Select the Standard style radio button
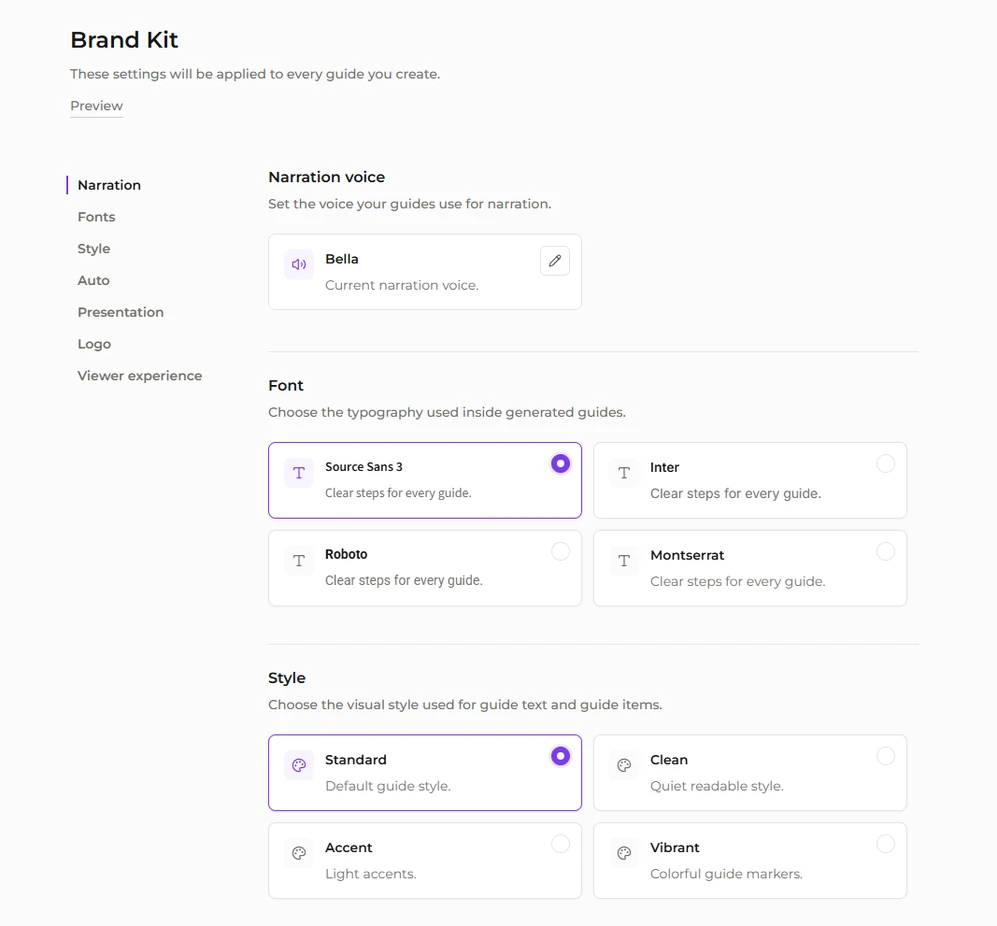Screen dimensions: 997x926 (560, 756)
